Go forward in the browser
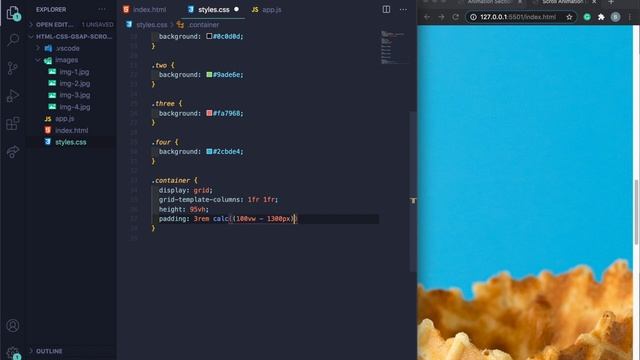 [x=441, y=17]
